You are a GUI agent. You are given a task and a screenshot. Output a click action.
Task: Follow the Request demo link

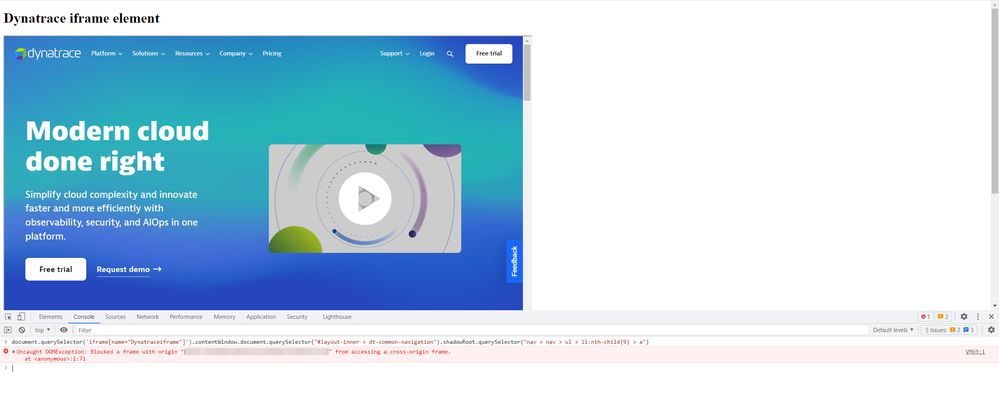128,269
